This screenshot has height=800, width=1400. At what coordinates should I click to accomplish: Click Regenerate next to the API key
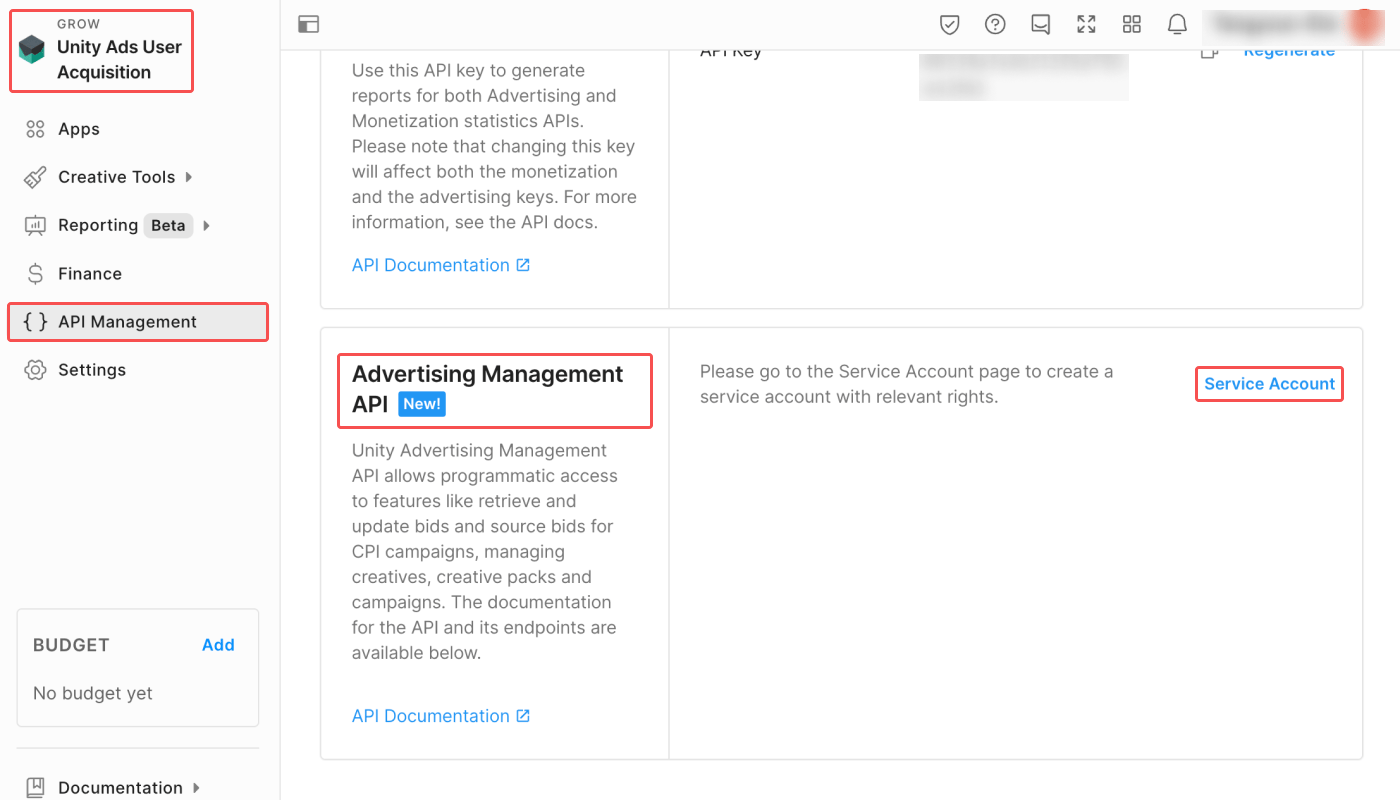(1289, 51)
